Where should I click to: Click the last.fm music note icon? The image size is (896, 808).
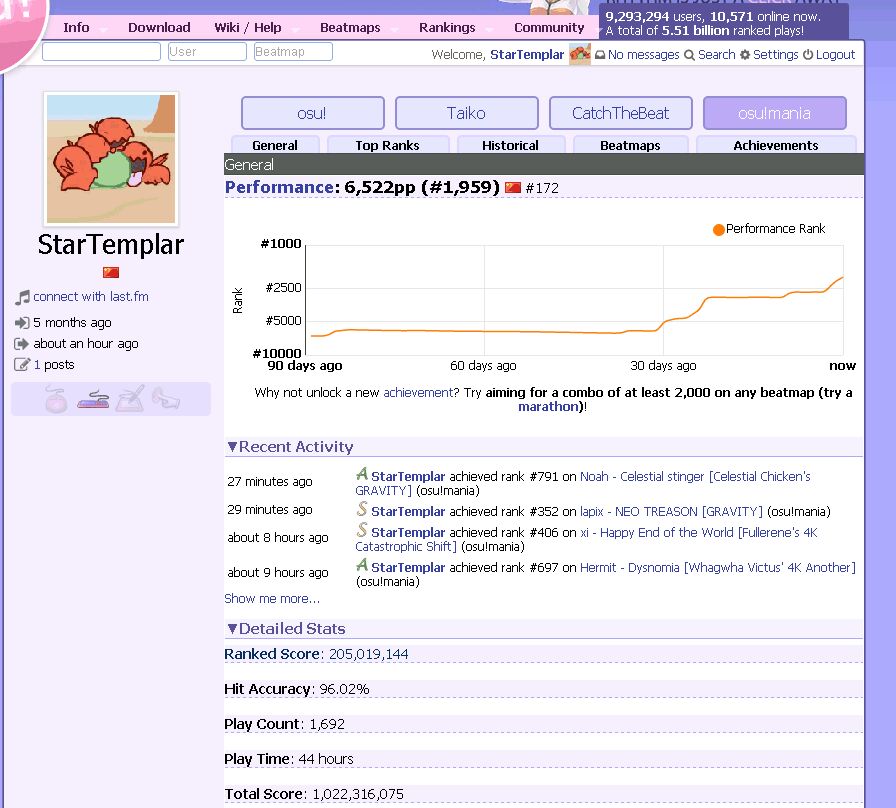22,297
